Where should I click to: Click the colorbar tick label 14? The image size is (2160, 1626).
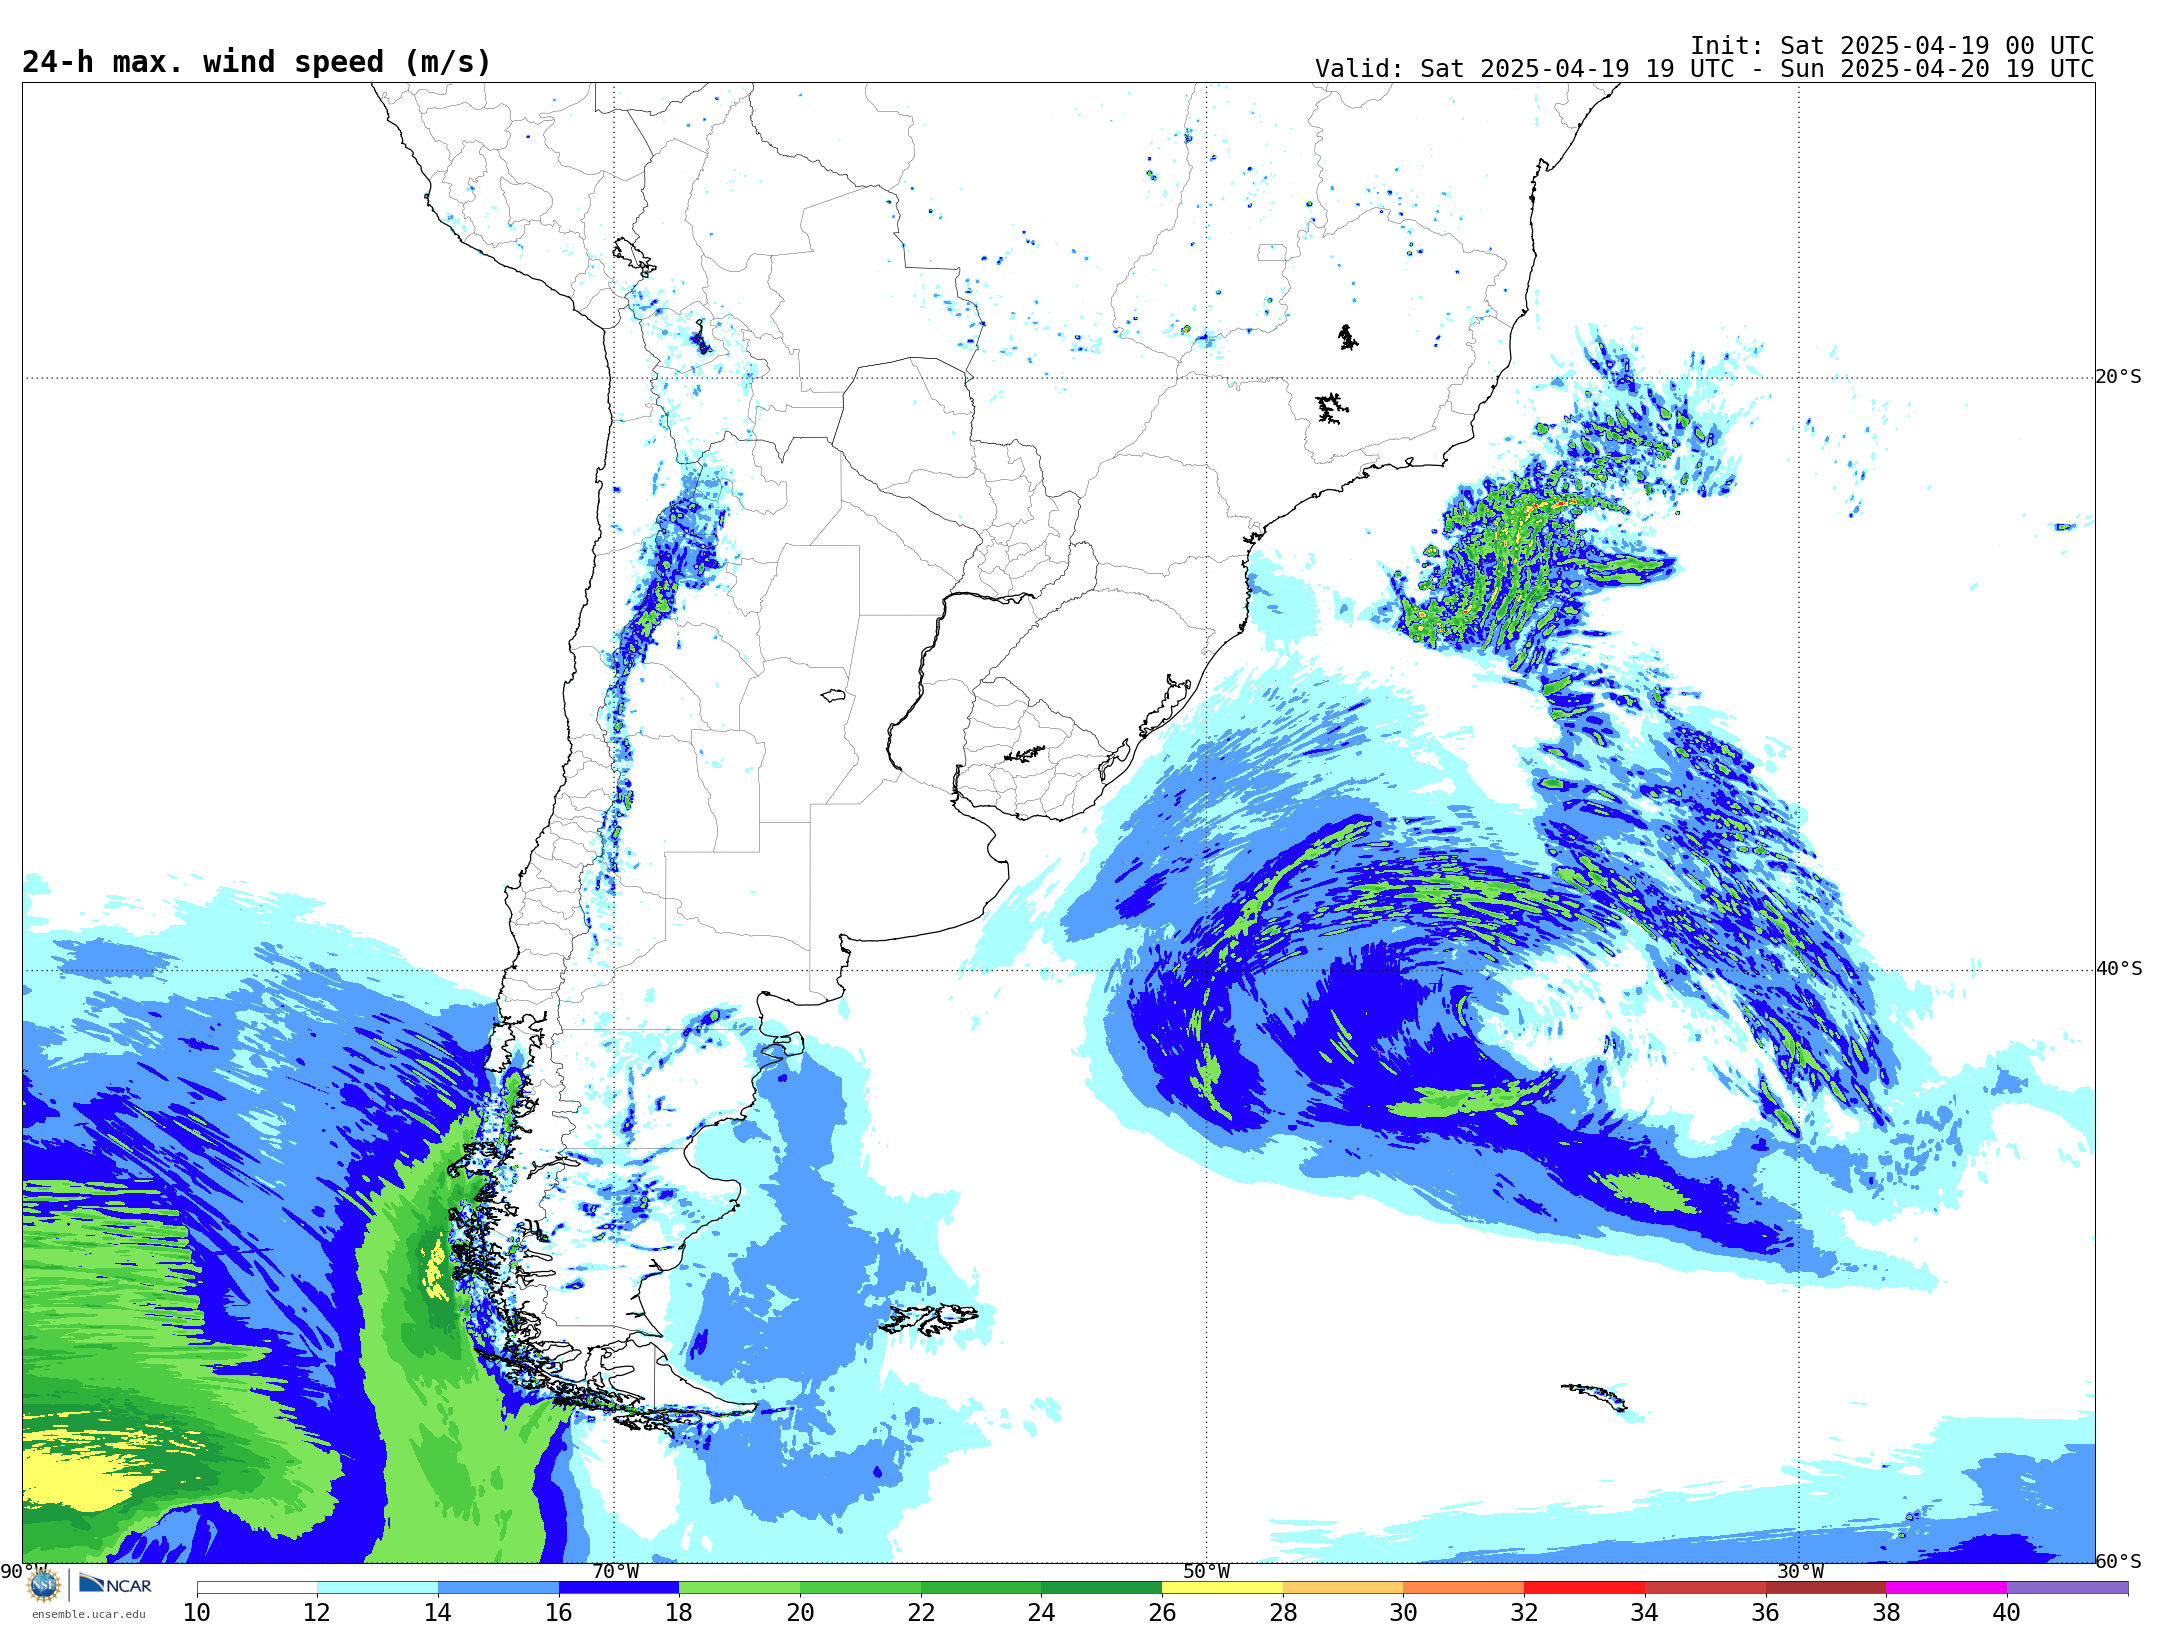(x=438, y=1612)
